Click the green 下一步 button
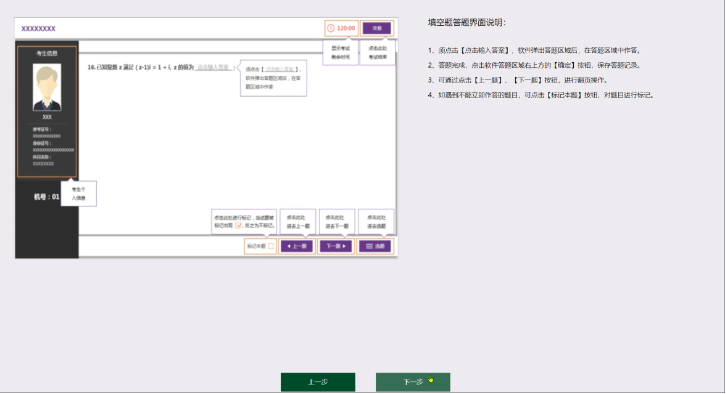This screenshot has height=394, width=726. [413, 382]
